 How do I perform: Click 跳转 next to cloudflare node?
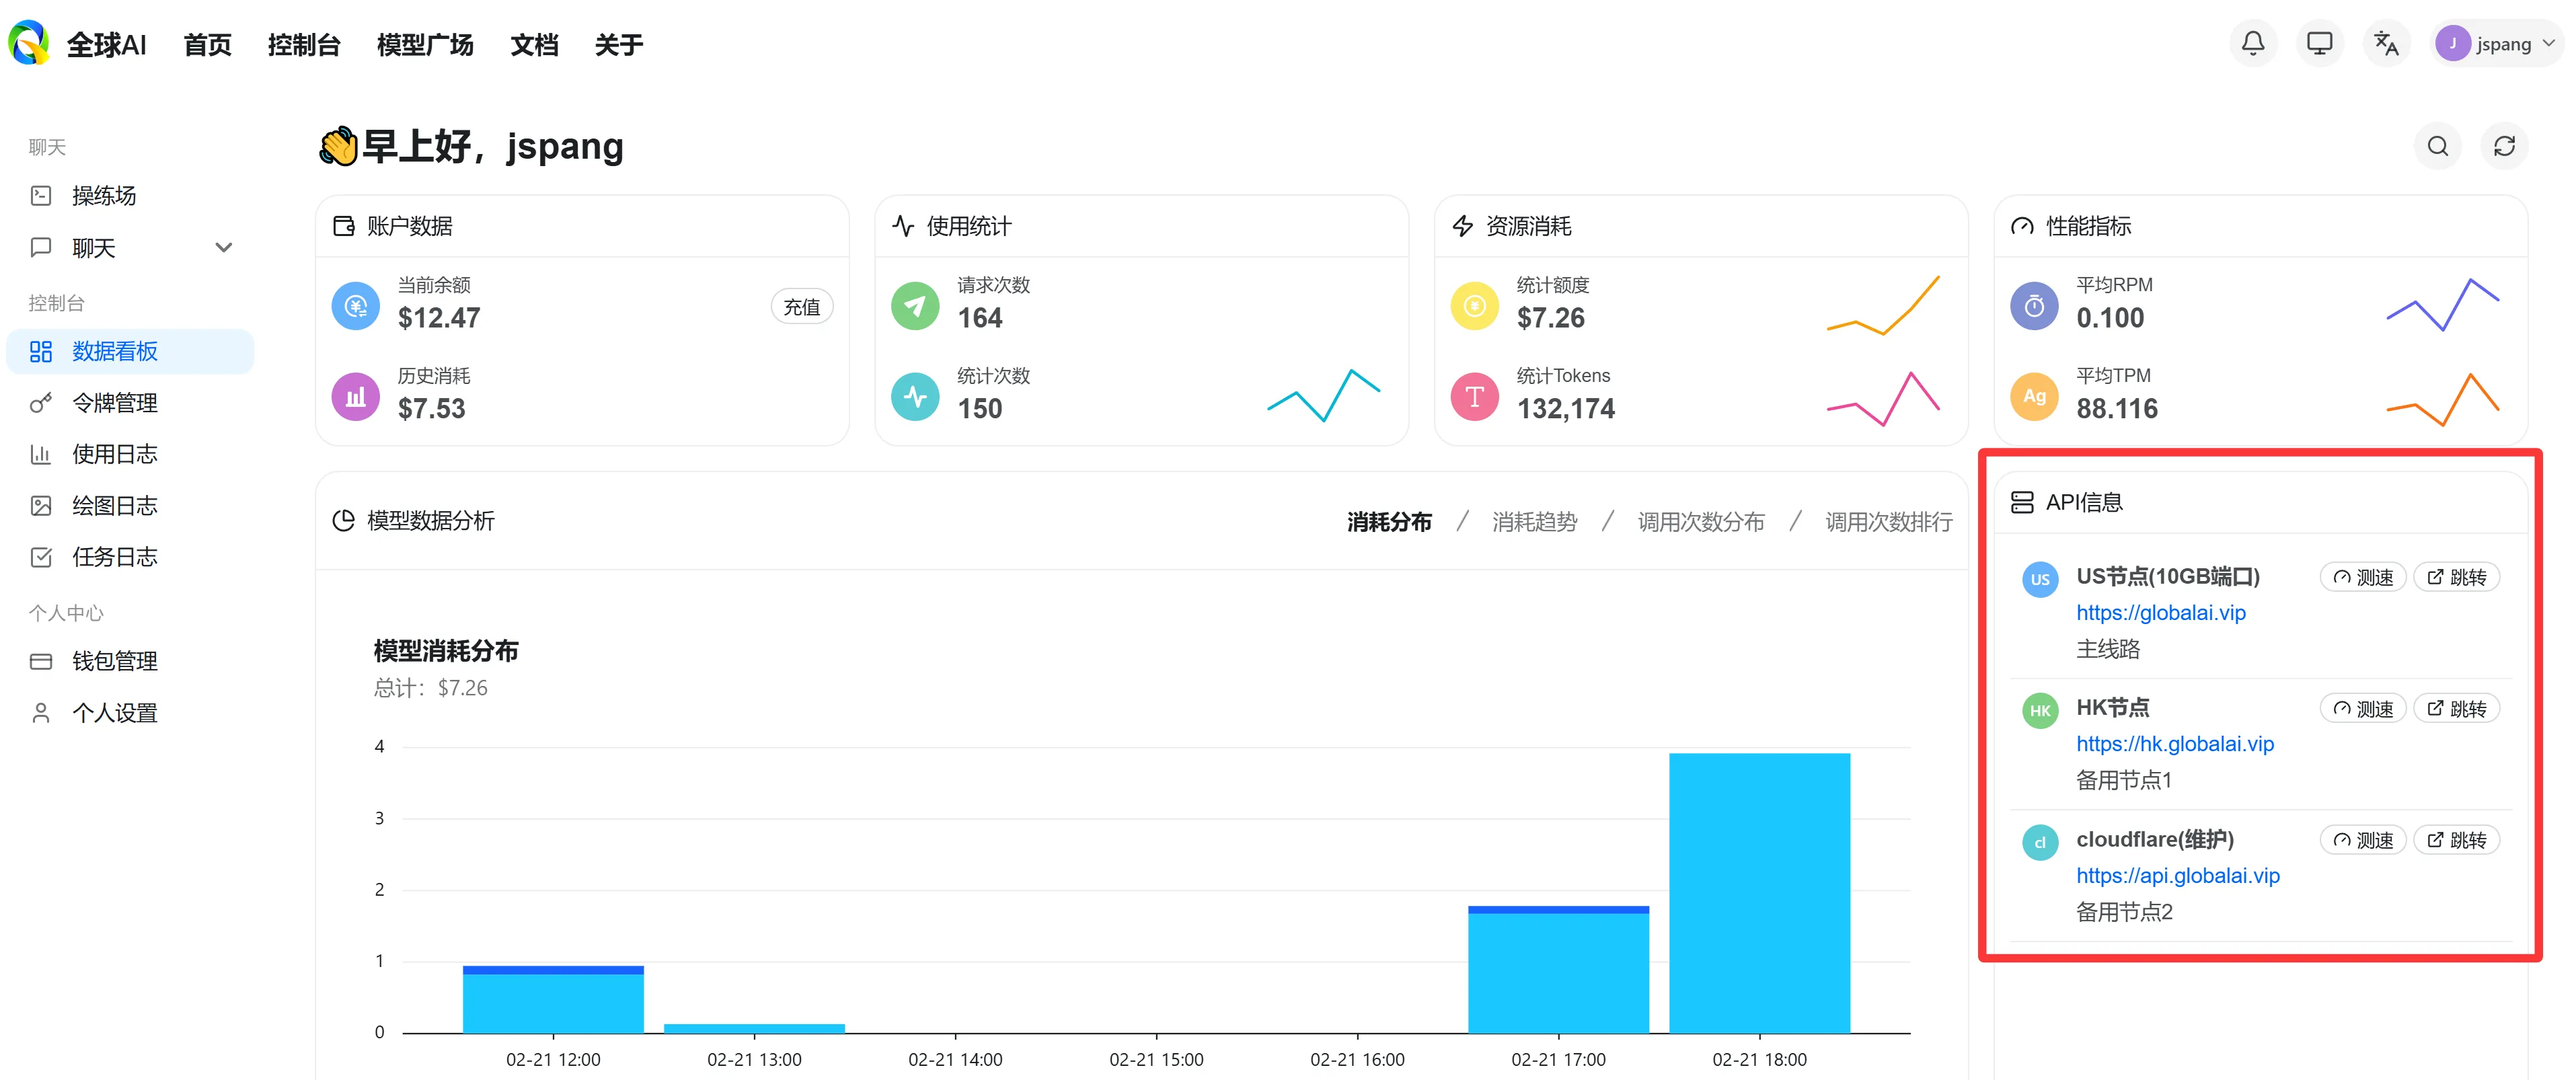[2457, 839]
